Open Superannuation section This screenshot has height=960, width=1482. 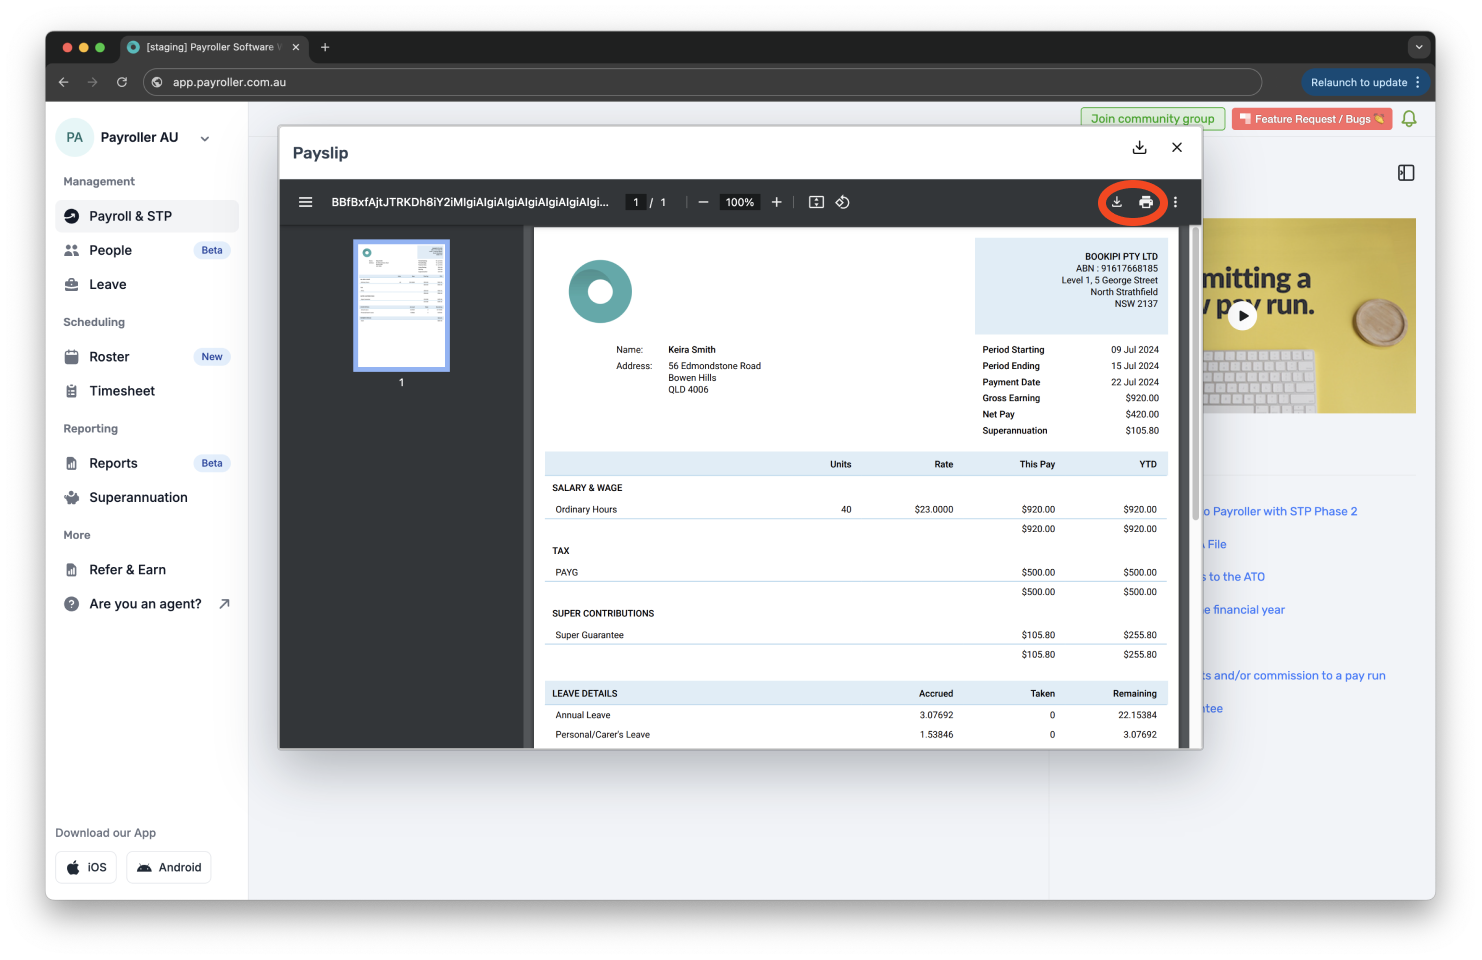[x=147, y=497]
